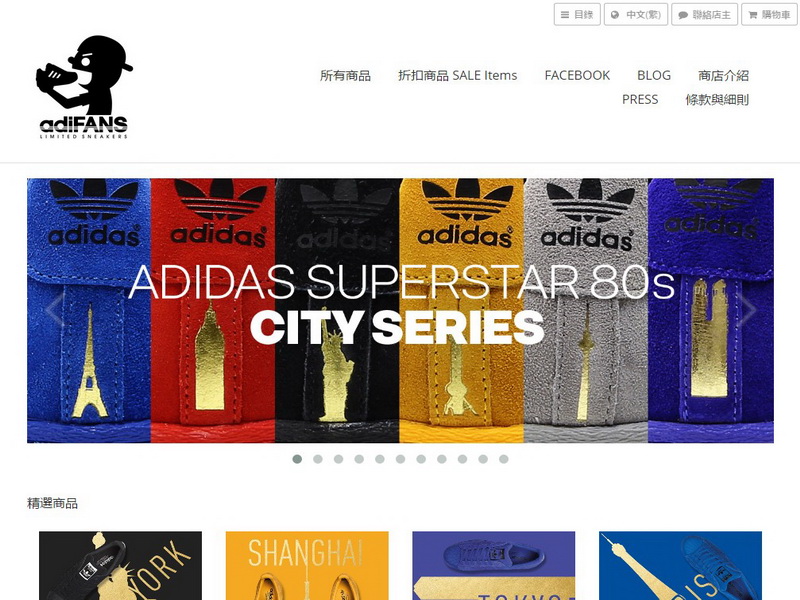Select the first carousel dot indicator
Screen dimensions: 800x600
pyautogui.click(x=297, y=459)
